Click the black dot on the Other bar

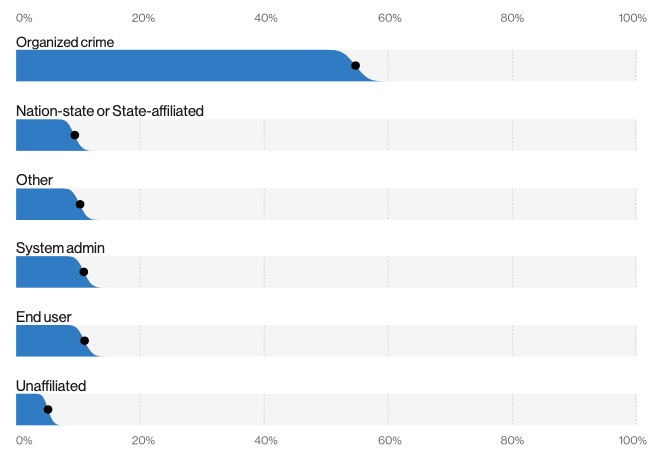pos(80,204)
